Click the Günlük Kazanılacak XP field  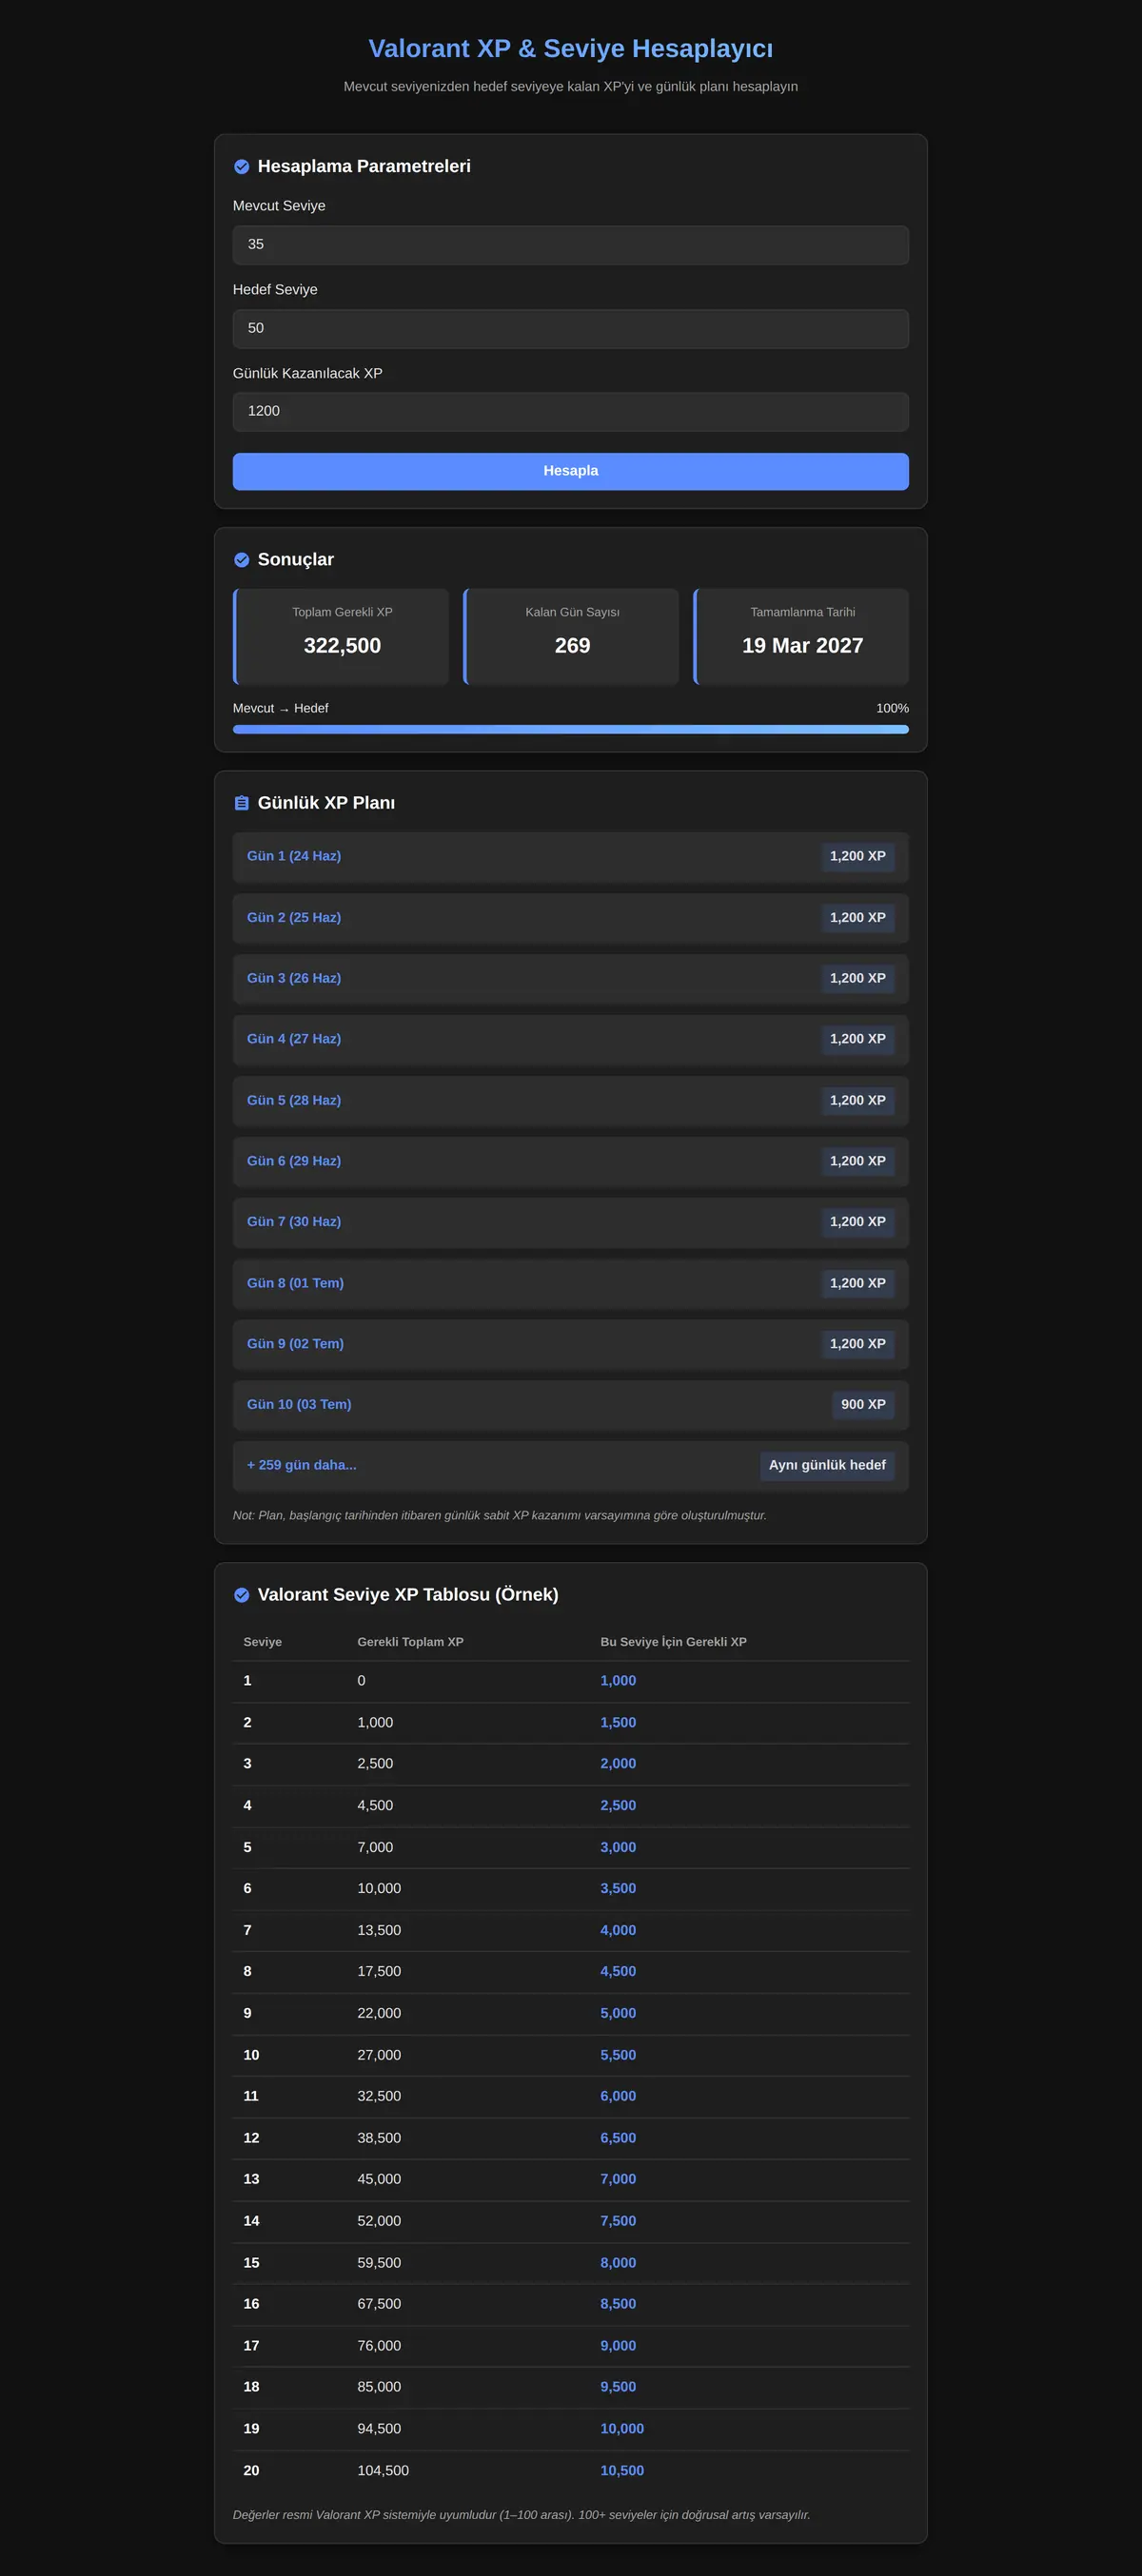pyautogui.click(x=571, y=412)
